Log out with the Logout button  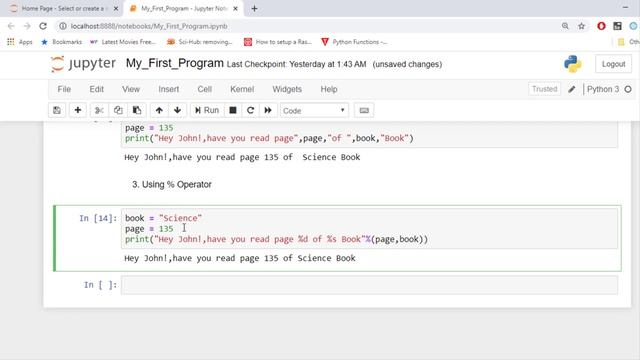(613, 64)
